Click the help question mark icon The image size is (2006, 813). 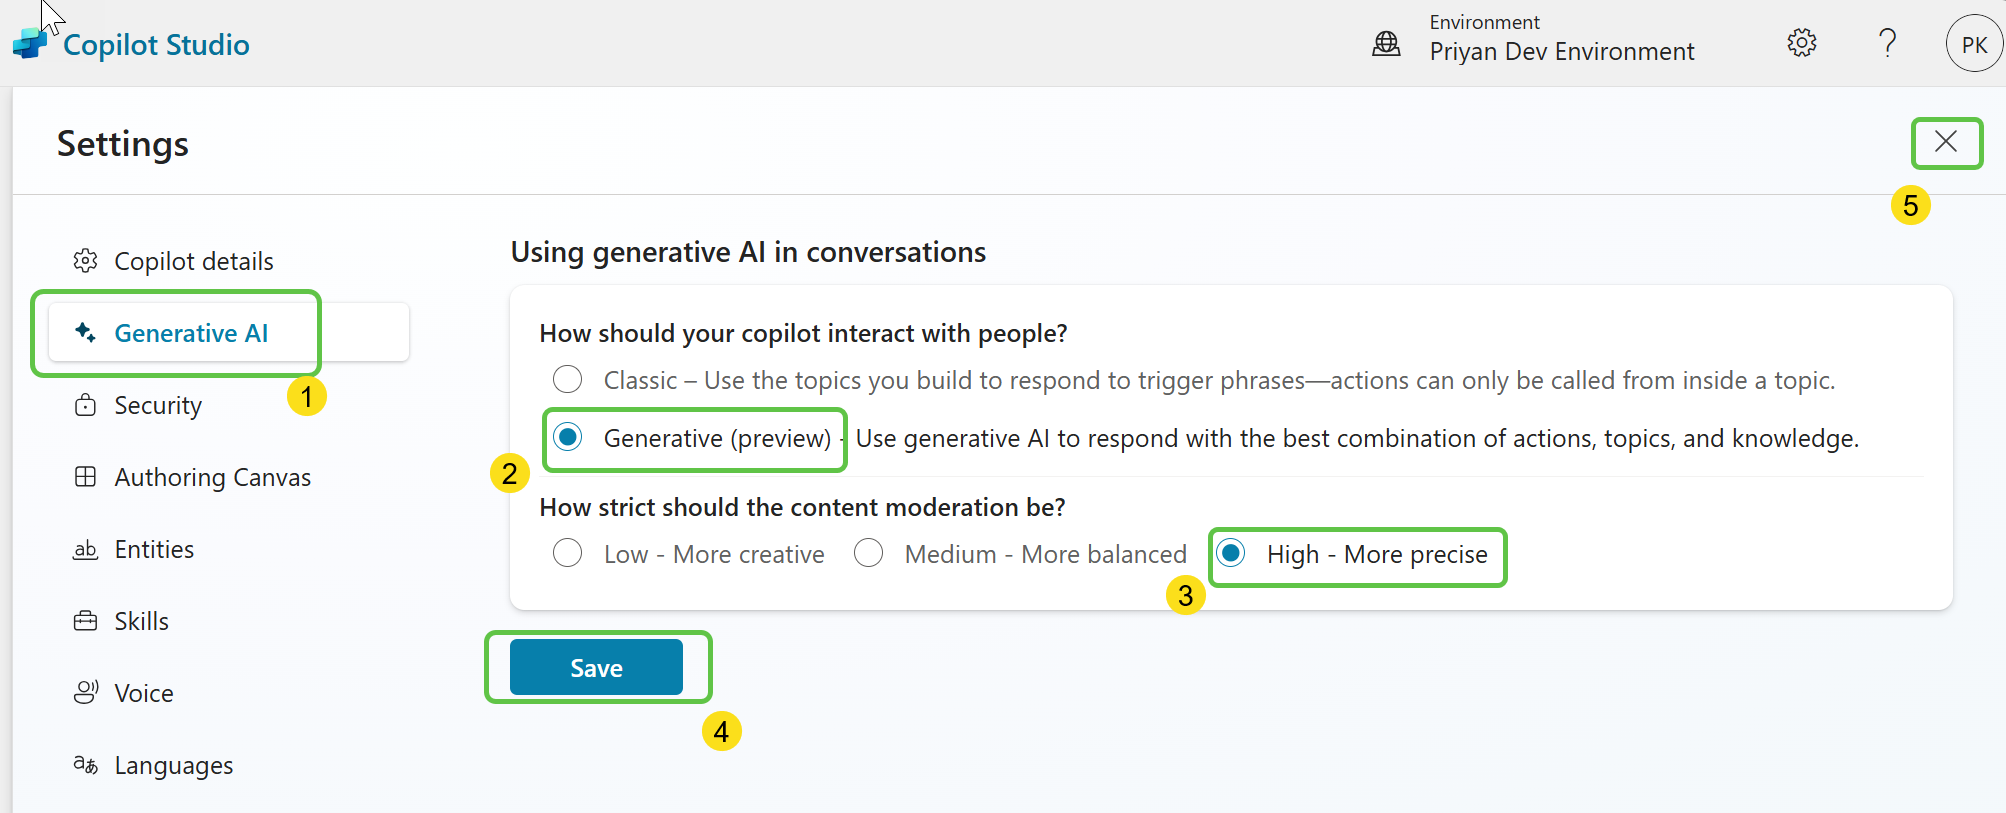pos(1887,43)
